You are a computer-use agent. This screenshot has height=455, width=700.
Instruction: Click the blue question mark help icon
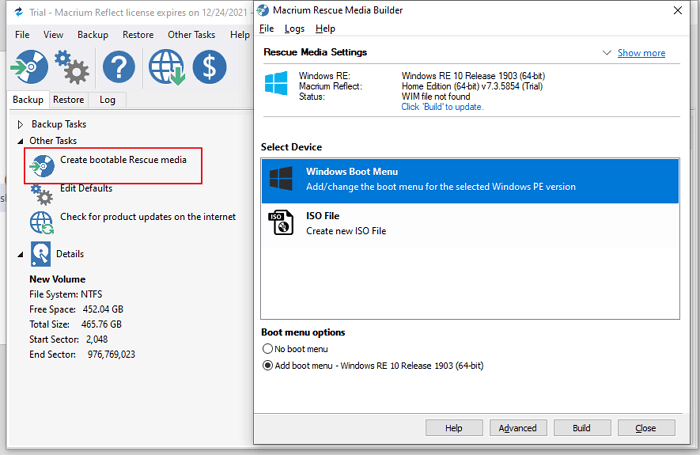(119, 67)
